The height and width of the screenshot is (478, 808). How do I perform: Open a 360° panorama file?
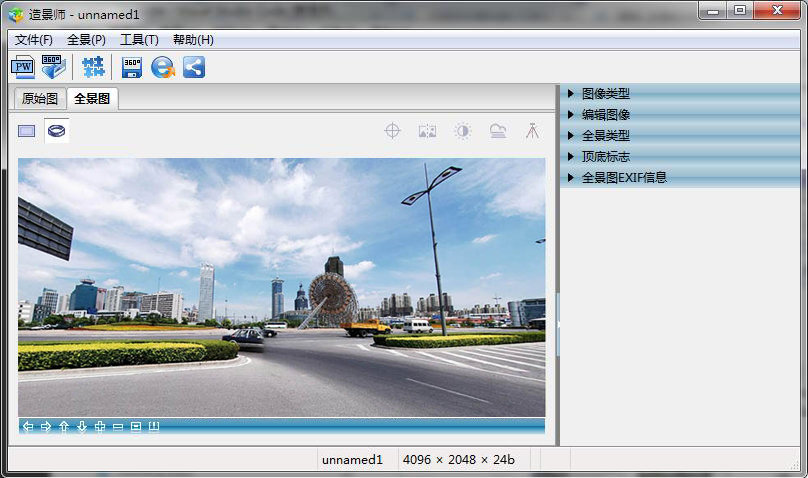(x=53, y=67)
